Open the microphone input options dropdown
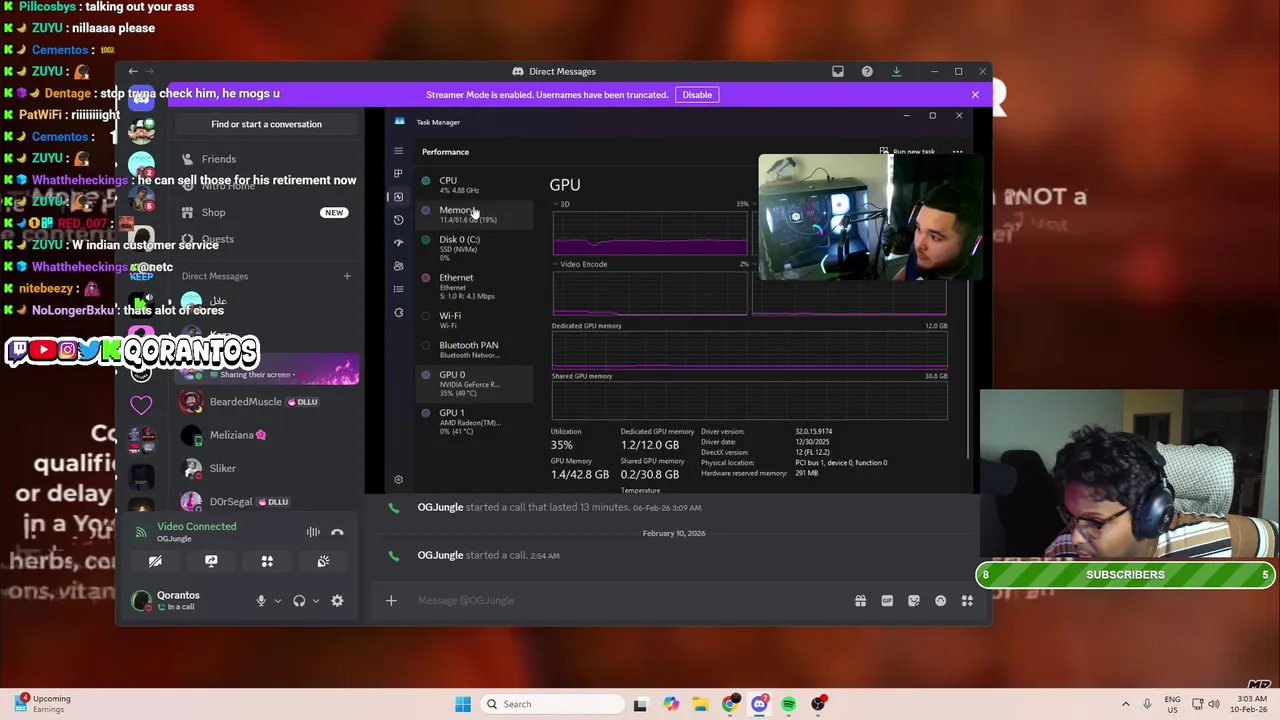Viewport: 1280px width, 720px height. pyautogui.click(x=278, y=601)
